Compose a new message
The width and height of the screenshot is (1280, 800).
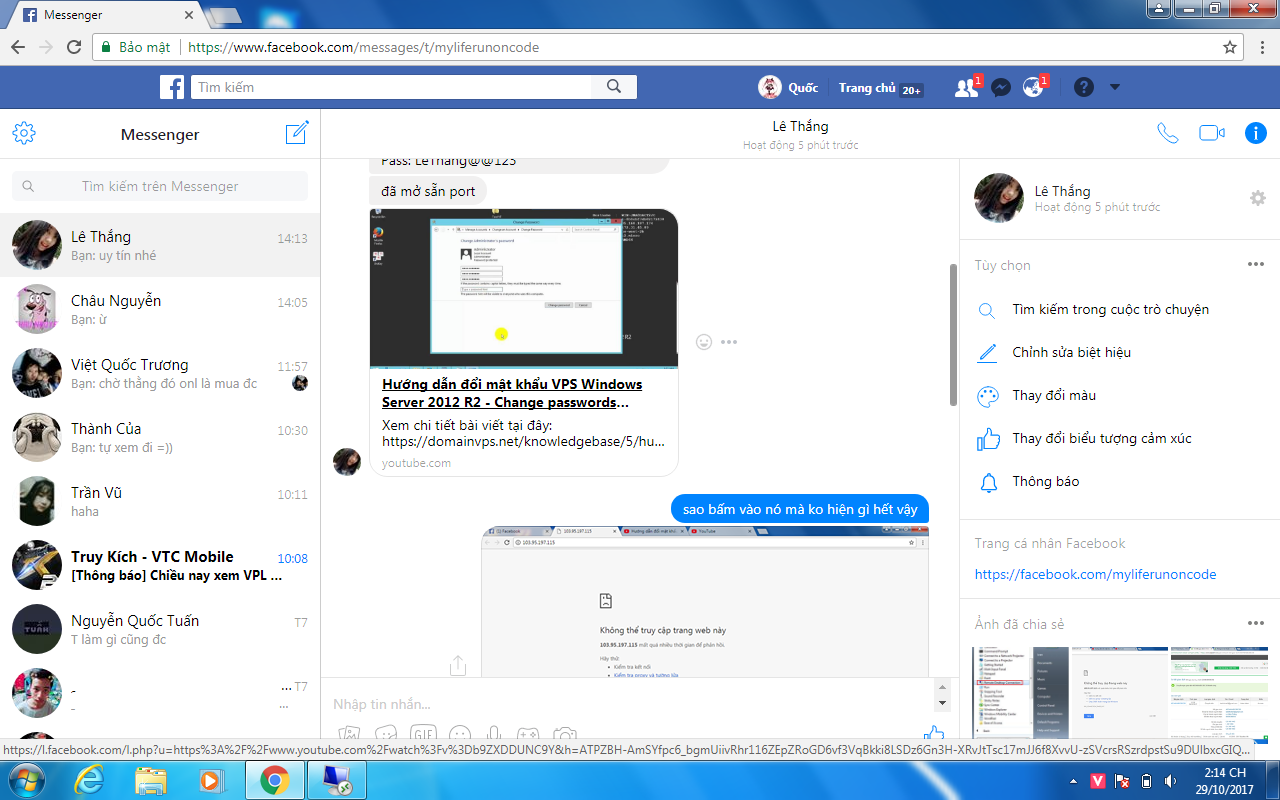click(297, 134)
